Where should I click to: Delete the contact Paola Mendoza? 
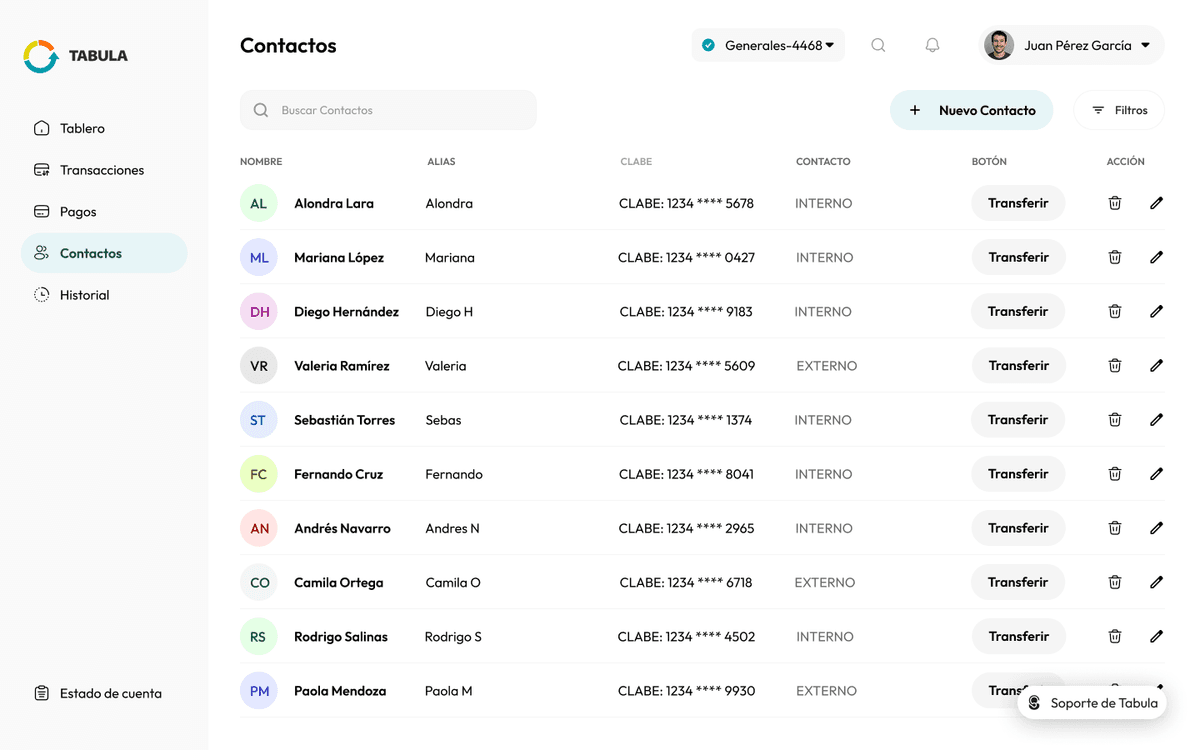coord(1115,690)
